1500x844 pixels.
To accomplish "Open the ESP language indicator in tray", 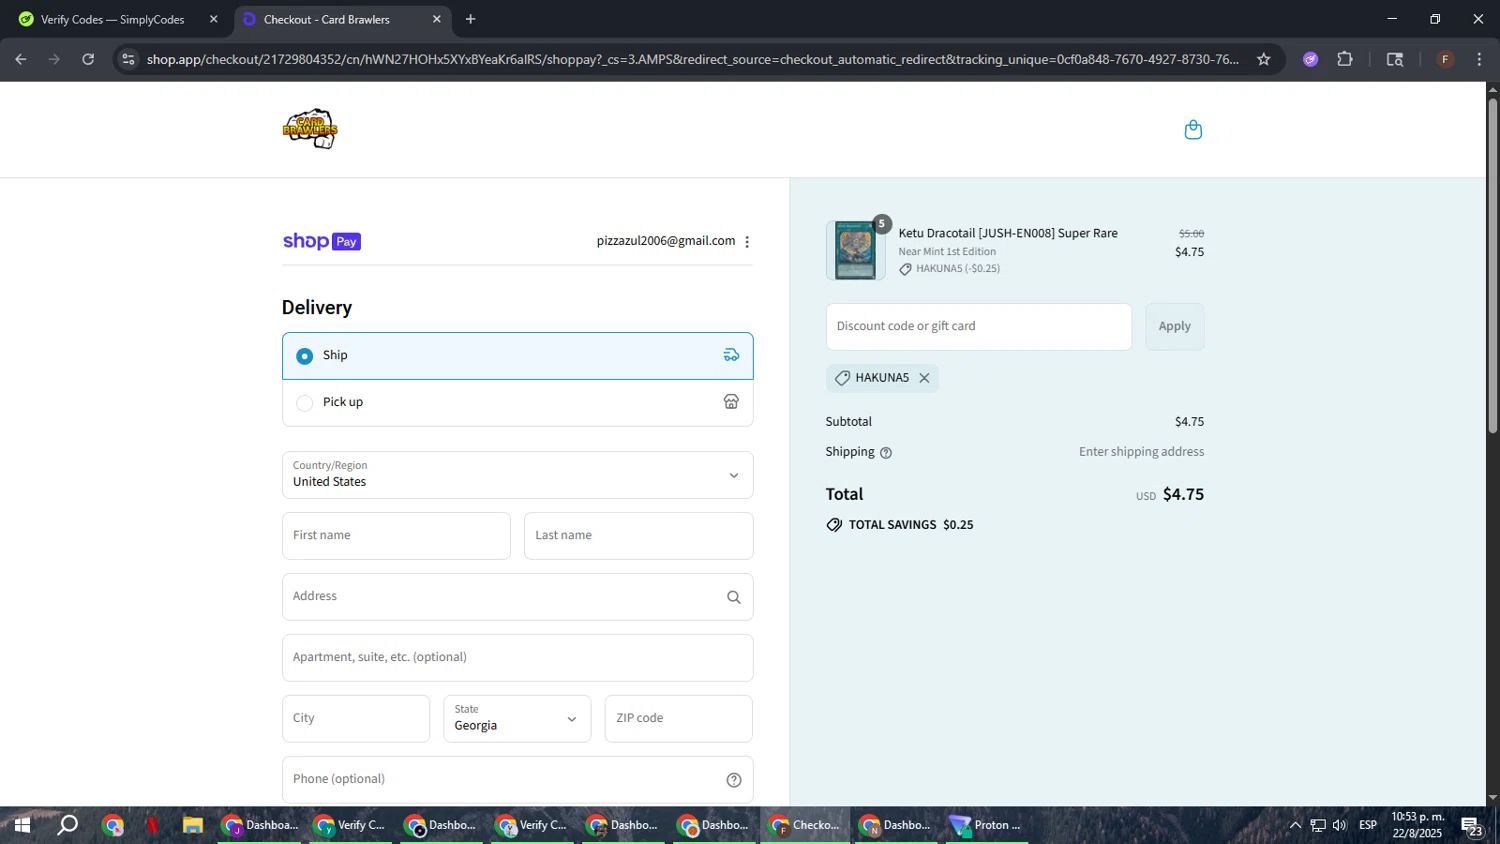I will (x=1368, y=826).
